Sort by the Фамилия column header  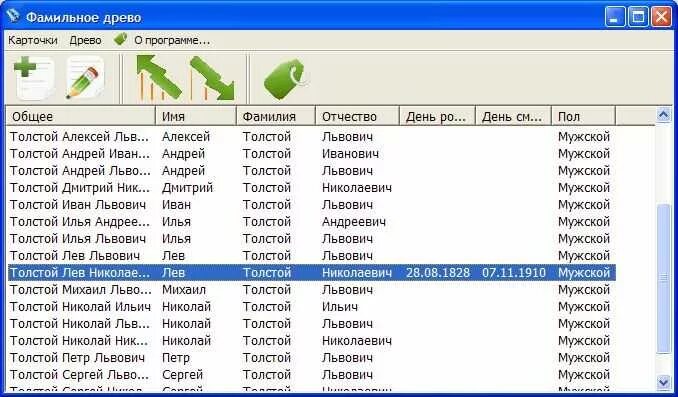(276, 116)
